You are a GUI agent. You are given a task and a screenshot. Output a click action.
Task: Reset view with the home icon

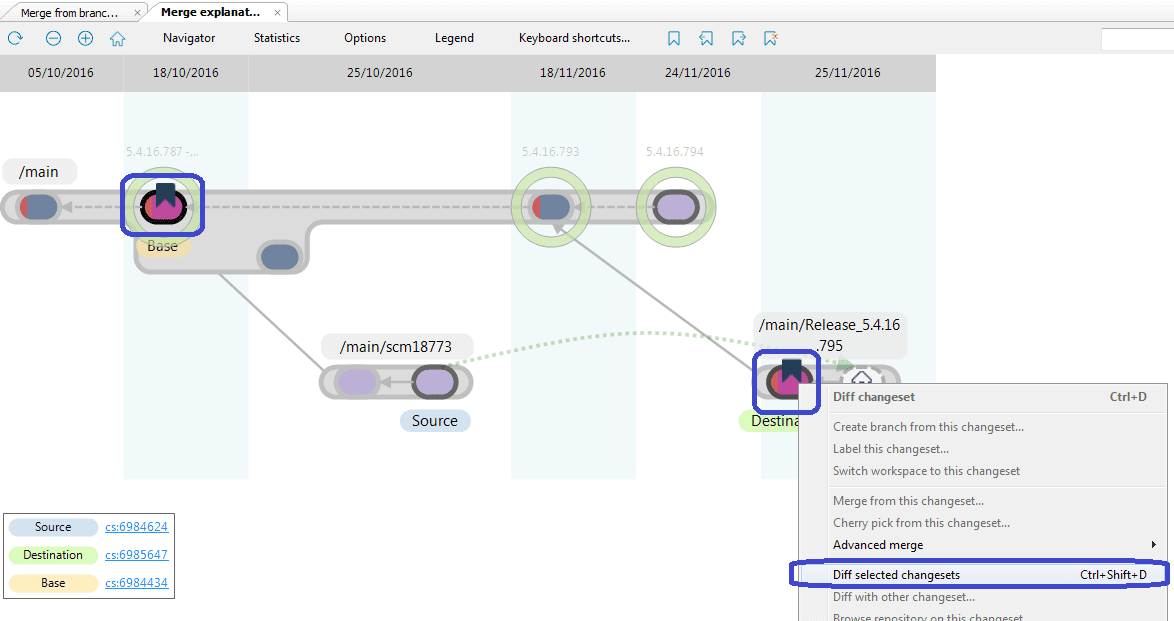click(x=115, y=38)
